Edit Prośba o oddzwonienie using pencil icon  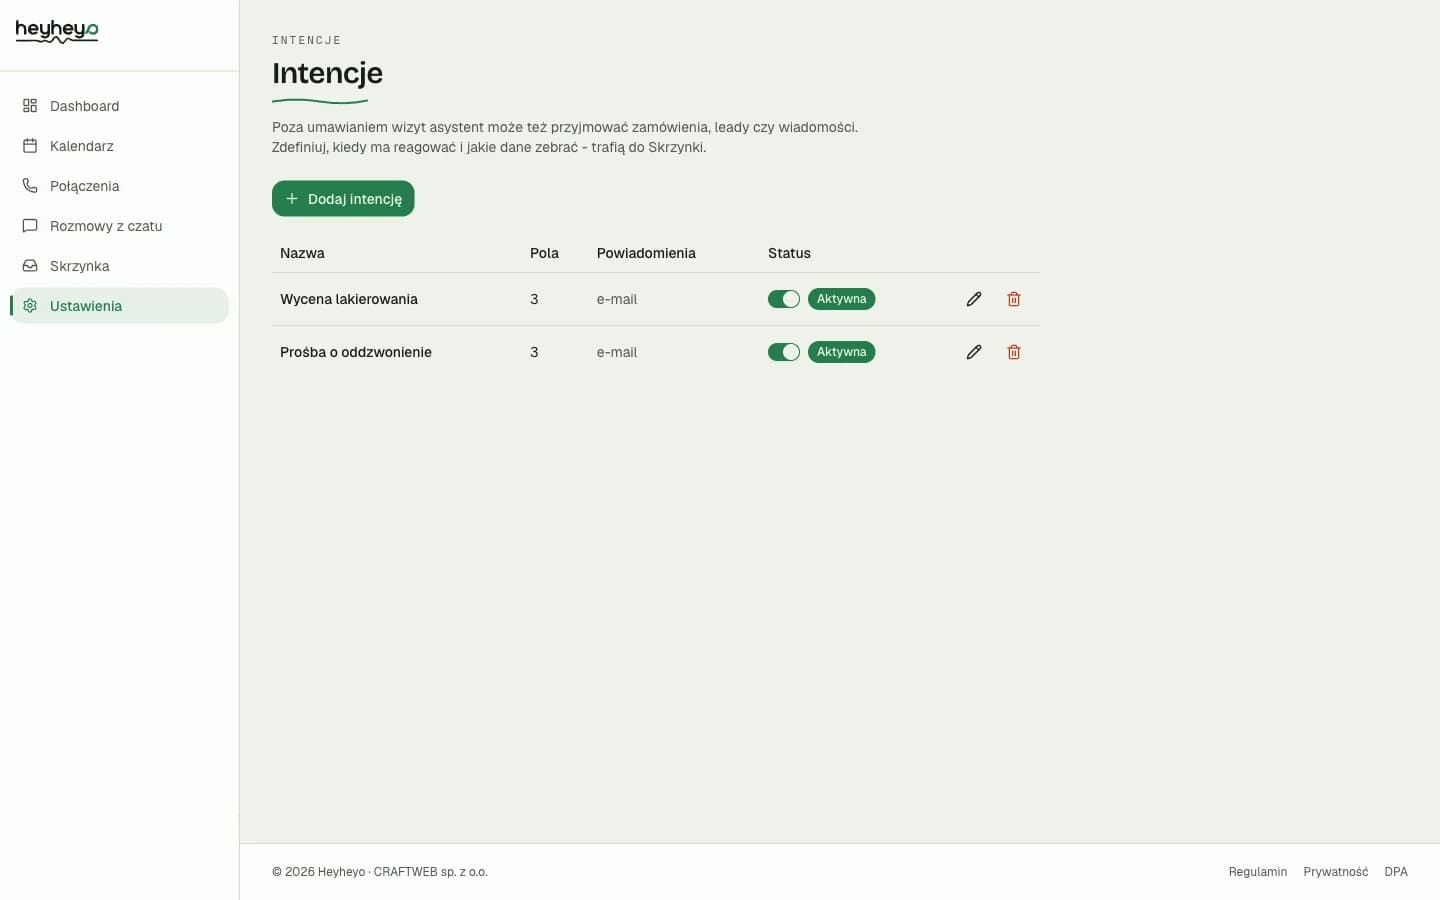coord(974,352)
